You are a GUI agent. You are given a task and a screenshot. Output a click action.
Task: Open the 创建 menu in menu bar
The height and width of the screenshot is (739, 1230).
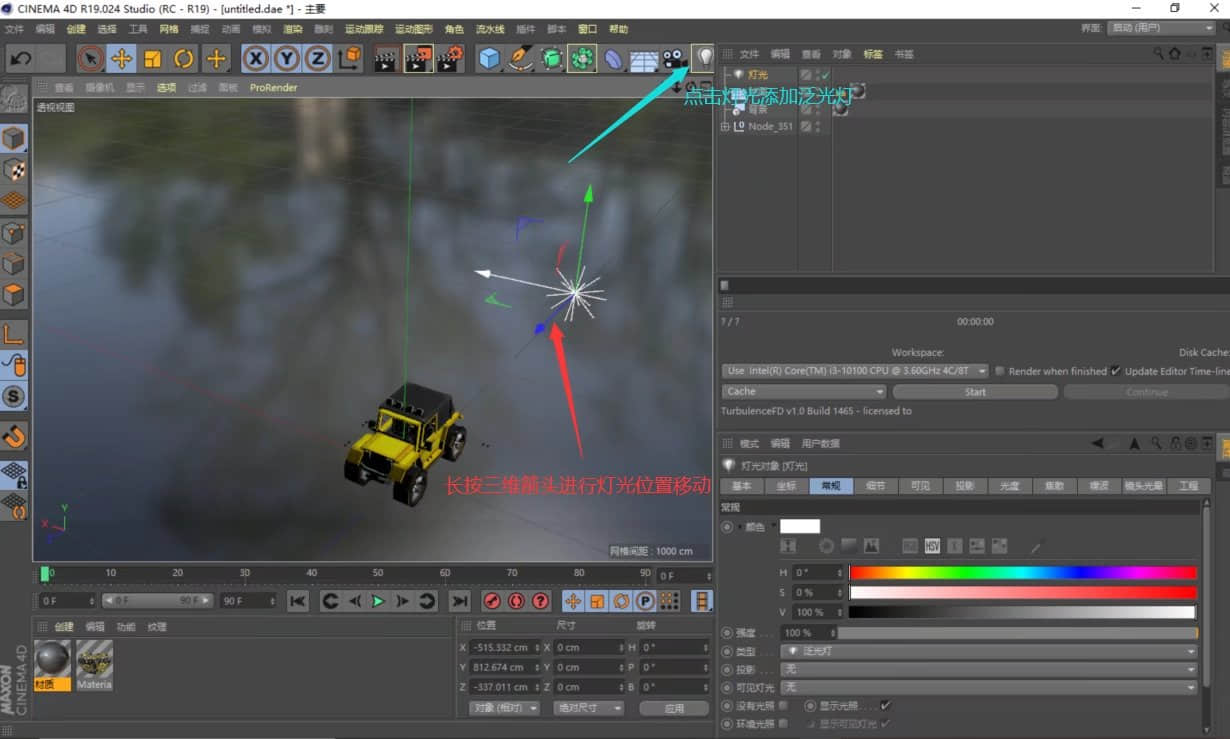coord(76,29)
